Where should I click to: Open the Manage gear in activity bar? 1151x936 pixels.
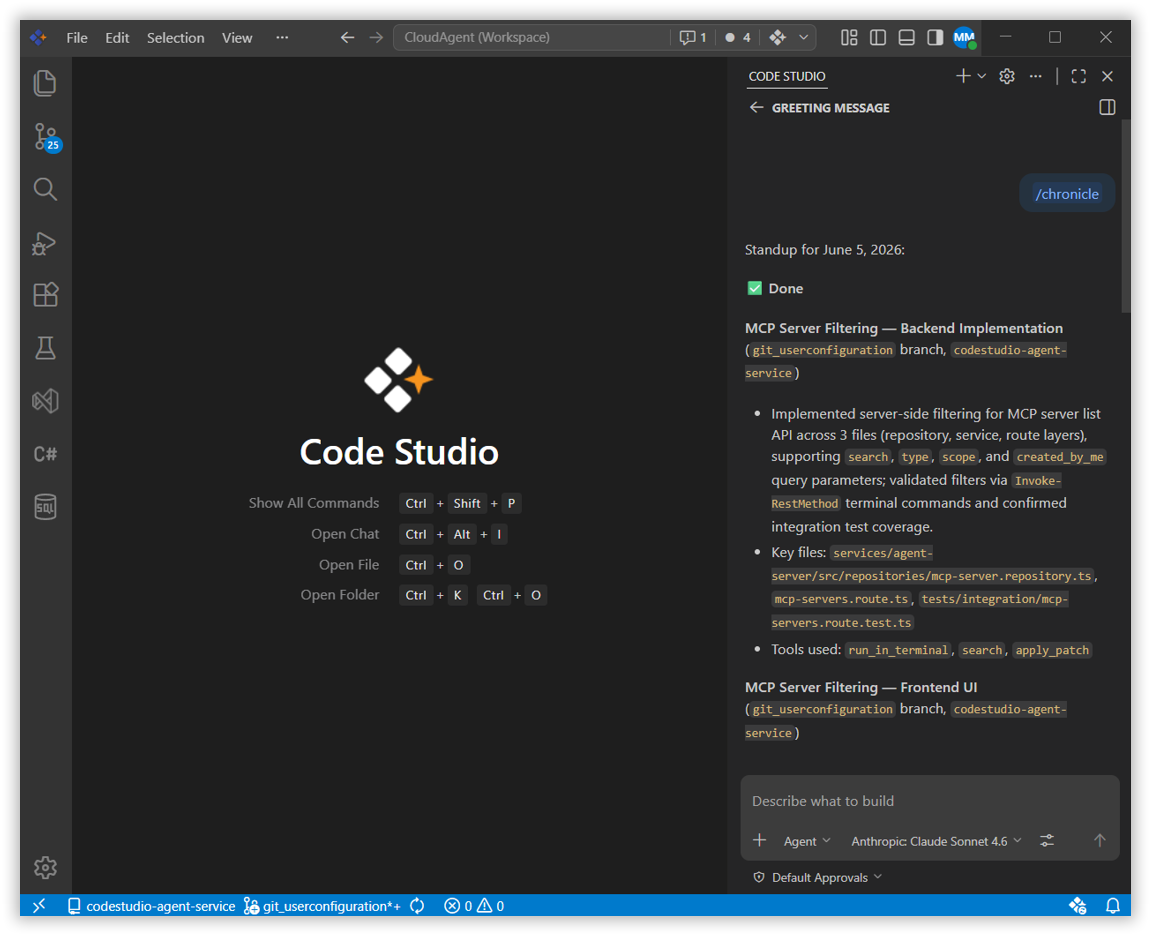[45, 868]
